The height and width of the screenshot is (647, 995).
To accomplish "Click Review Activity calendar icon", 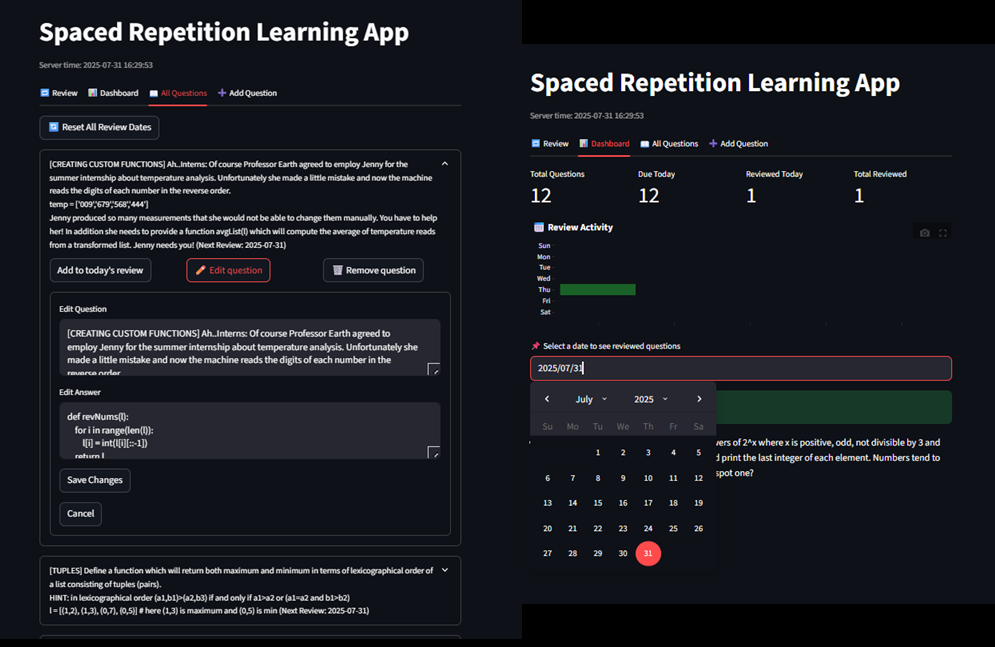I will [539, 227].
